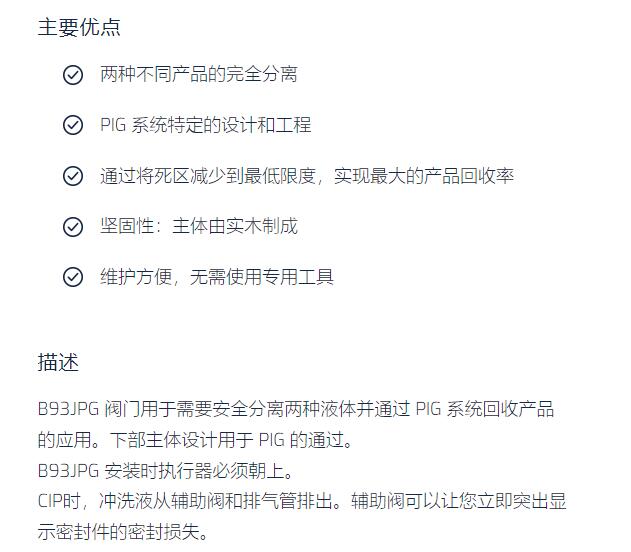Click the text 坚固性：主体由实木制成
The image size is (631, 552).
point(199,226)
